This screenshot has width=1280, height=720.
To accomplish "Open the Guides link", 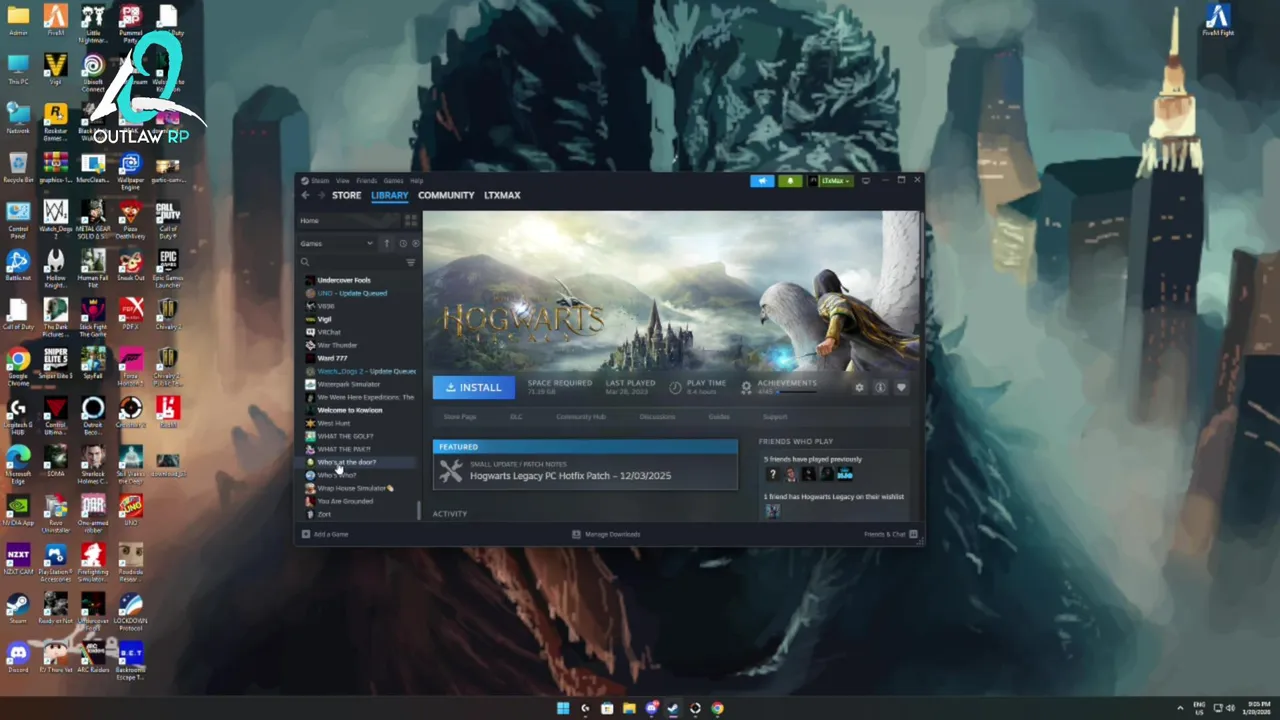I will (719, 416).
